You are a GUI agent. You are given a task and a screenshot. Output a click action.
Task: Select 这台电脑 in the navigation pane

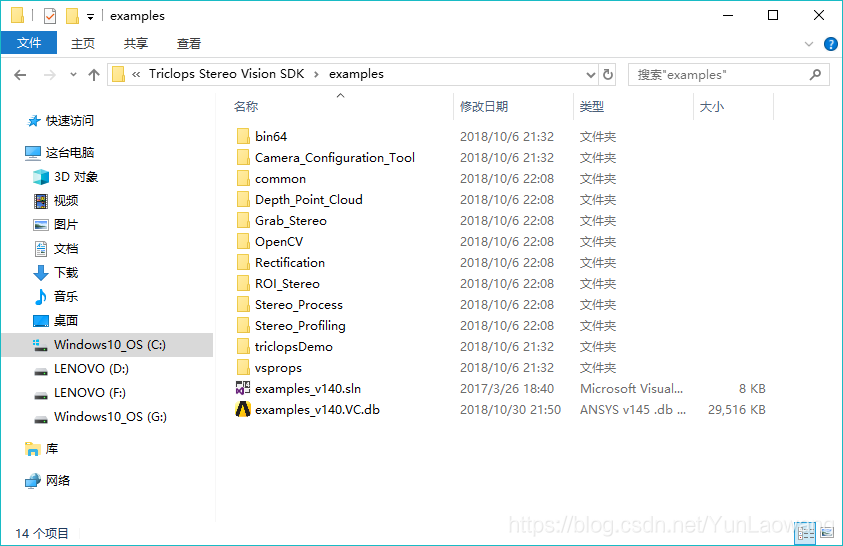(x=69, y=153)
